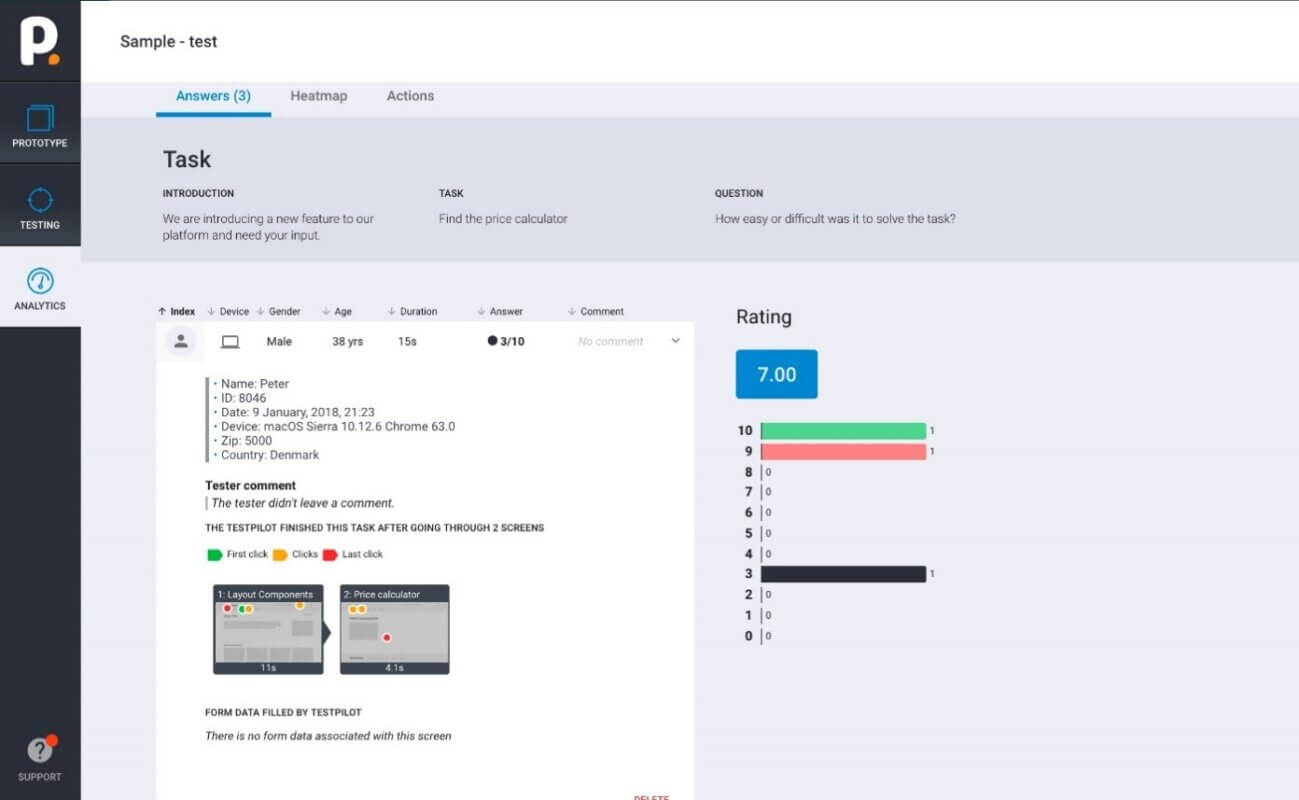The image size is (1299, 800).
Task: Sort answers by Index column
Action: [177, 311]
